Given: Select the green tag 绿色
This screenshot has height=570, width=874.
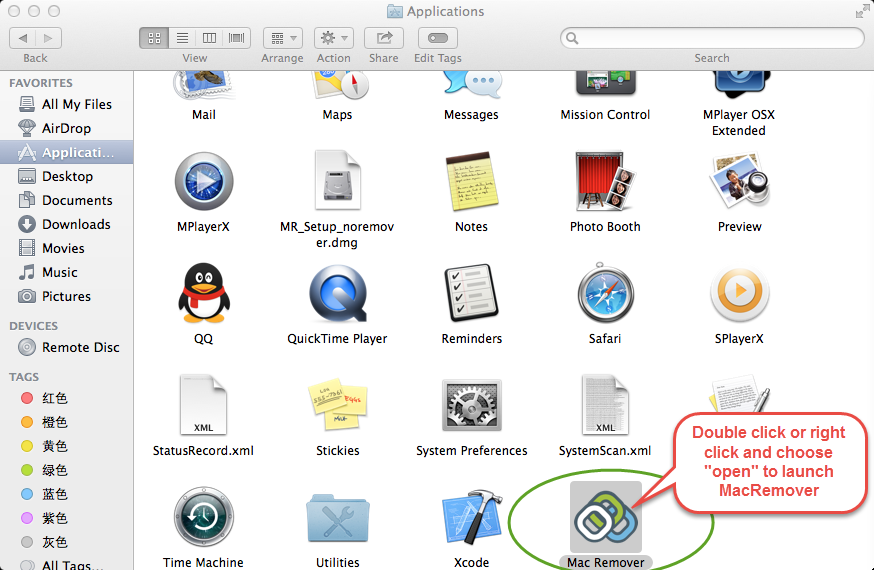Looking at the screenshot, I should pyautogui.click(x=66, y=470).
